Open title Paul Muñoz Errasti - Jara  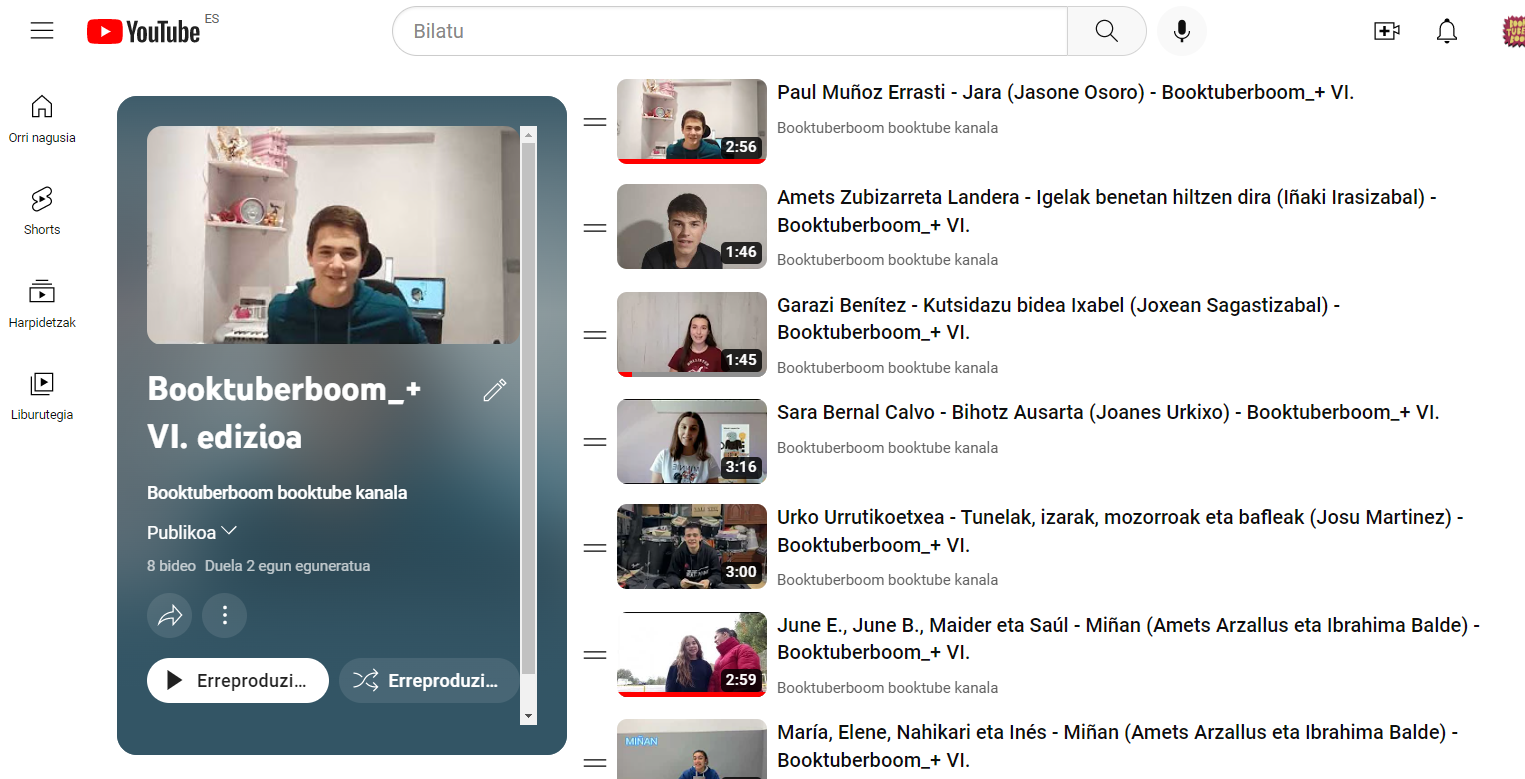point(1065,93)
